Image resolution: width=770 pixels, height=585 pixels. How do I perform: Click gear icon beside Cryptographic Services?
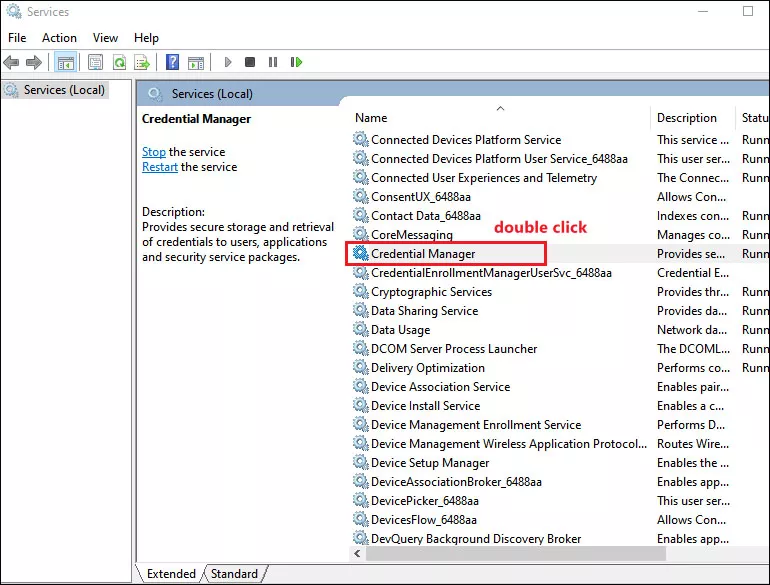pos(360,291)
